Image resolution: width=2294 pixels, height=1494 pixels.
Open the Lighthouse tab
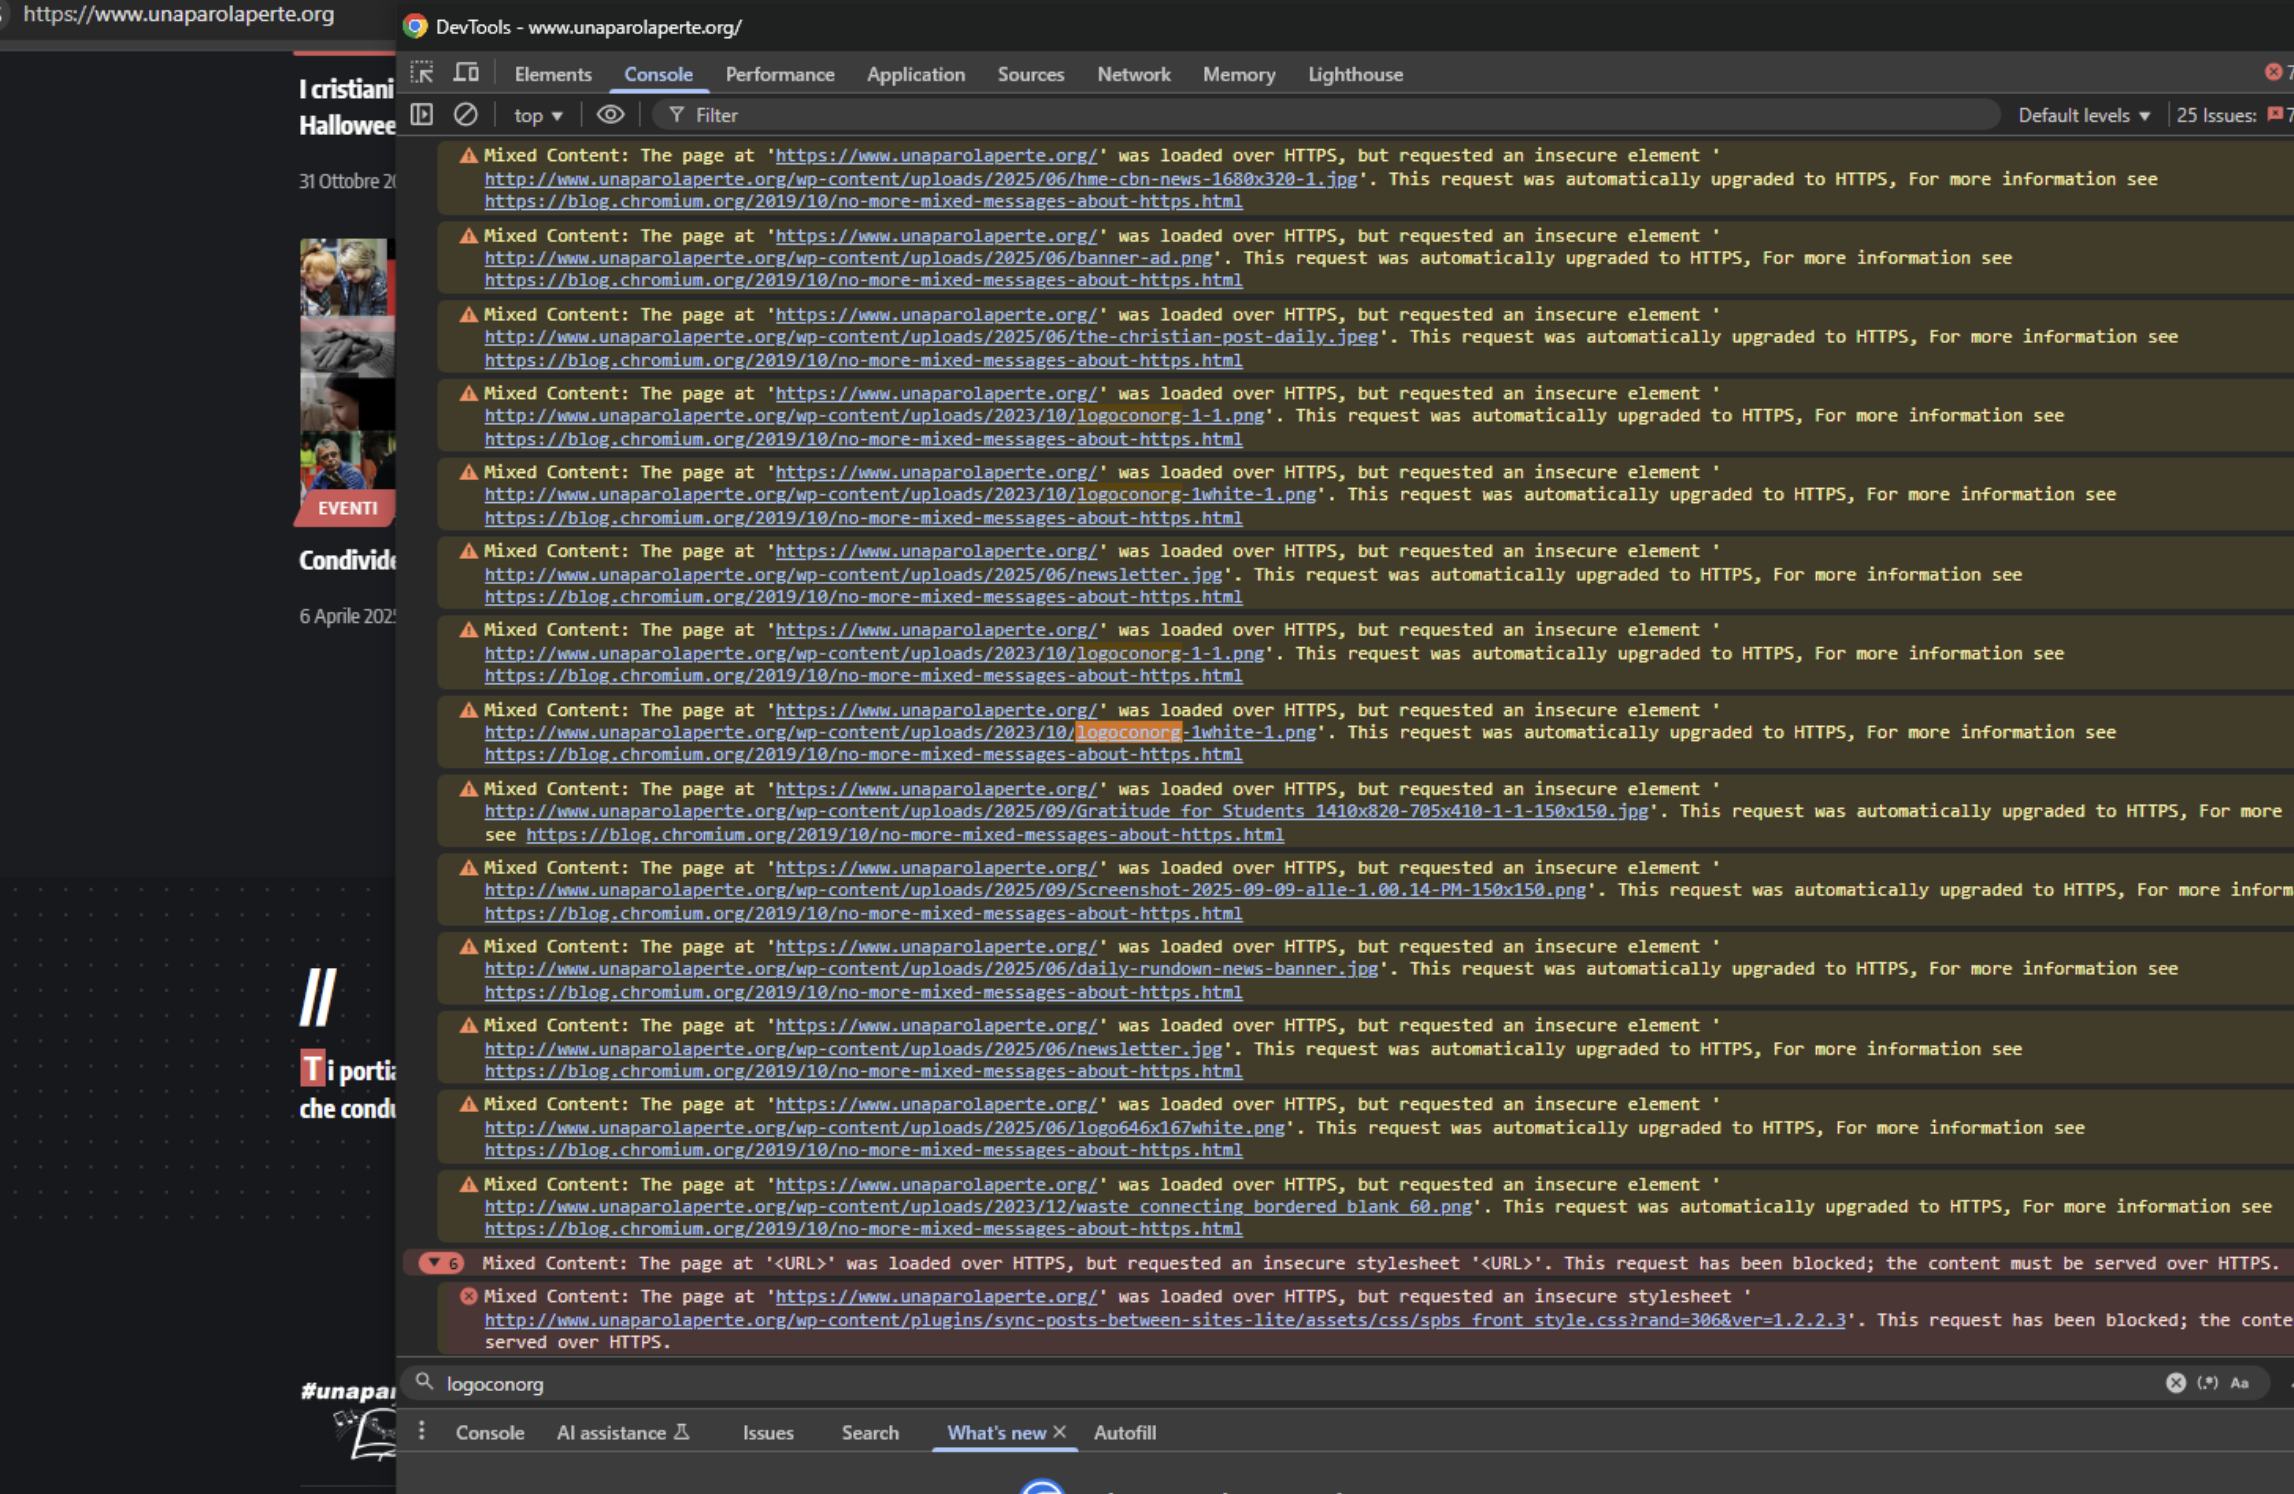pyautogui.click(x=1355, y=74)
